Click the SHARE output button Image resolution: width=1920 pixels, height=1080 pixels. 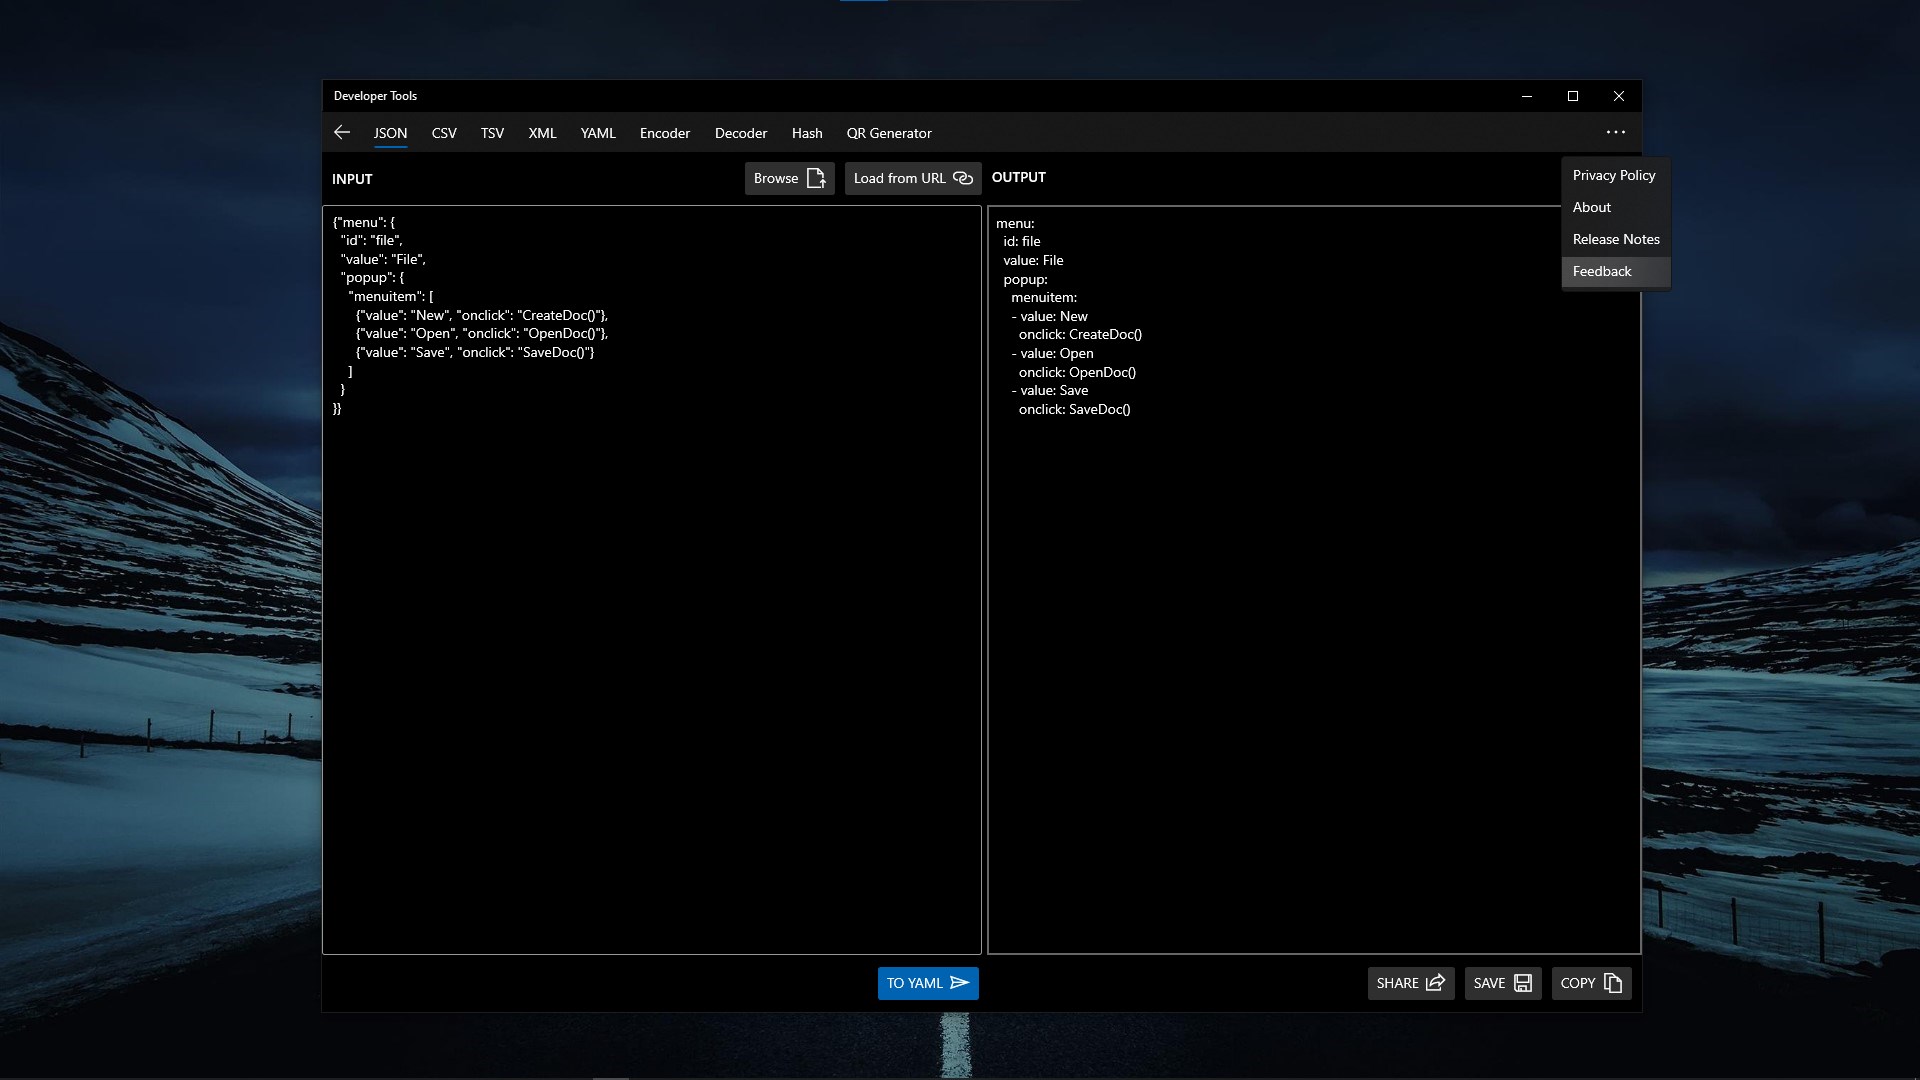pos(1410,983)
